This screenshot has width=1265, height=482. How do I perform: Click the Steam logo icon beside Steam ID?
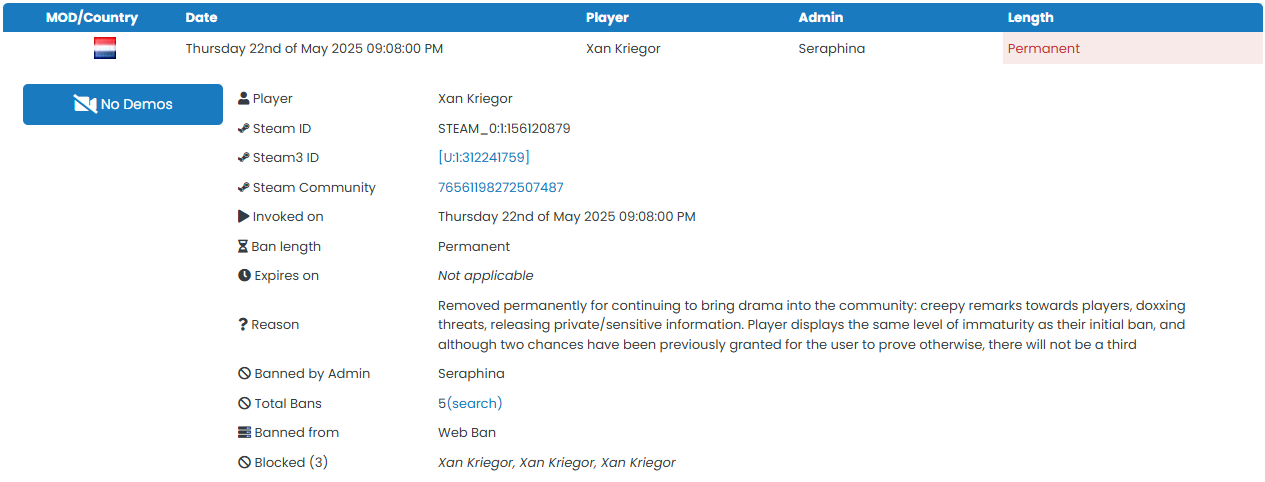click(x=243, y=128)
